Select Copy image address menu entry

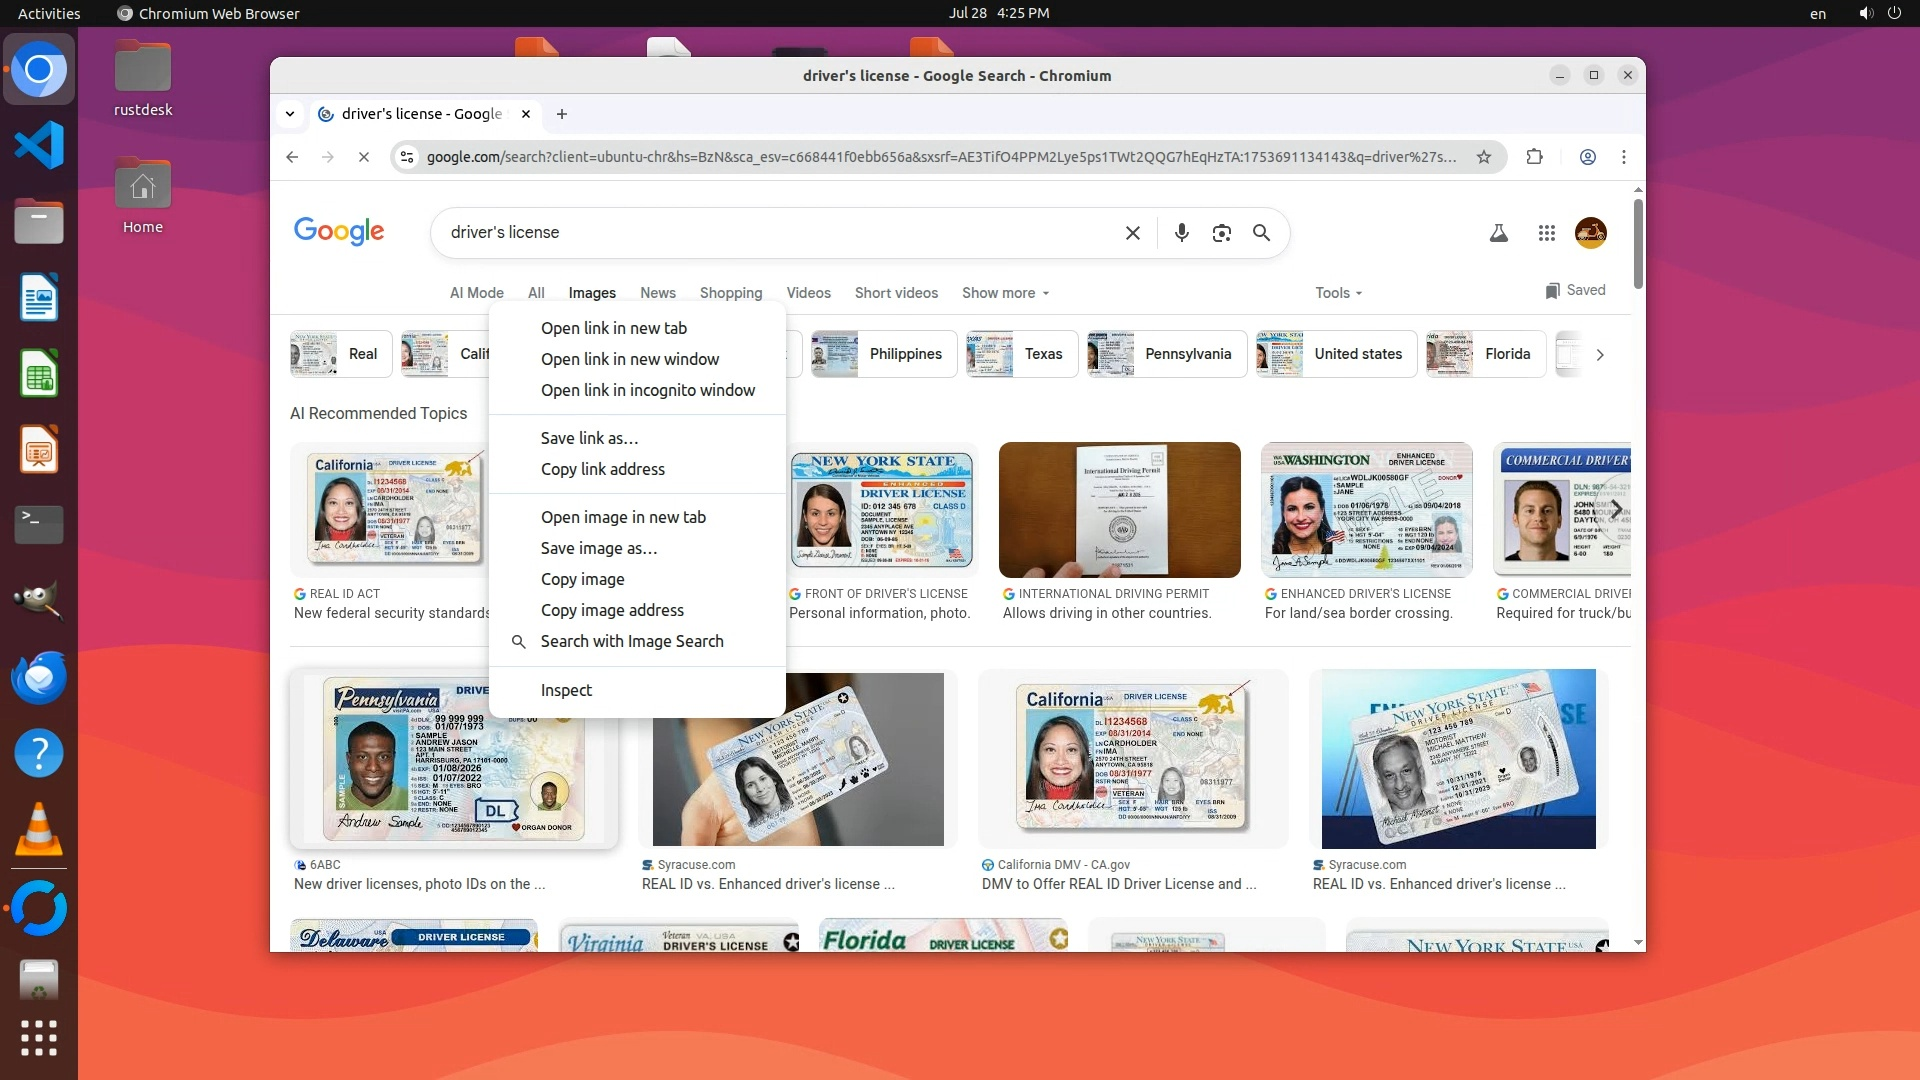[612, 610]
